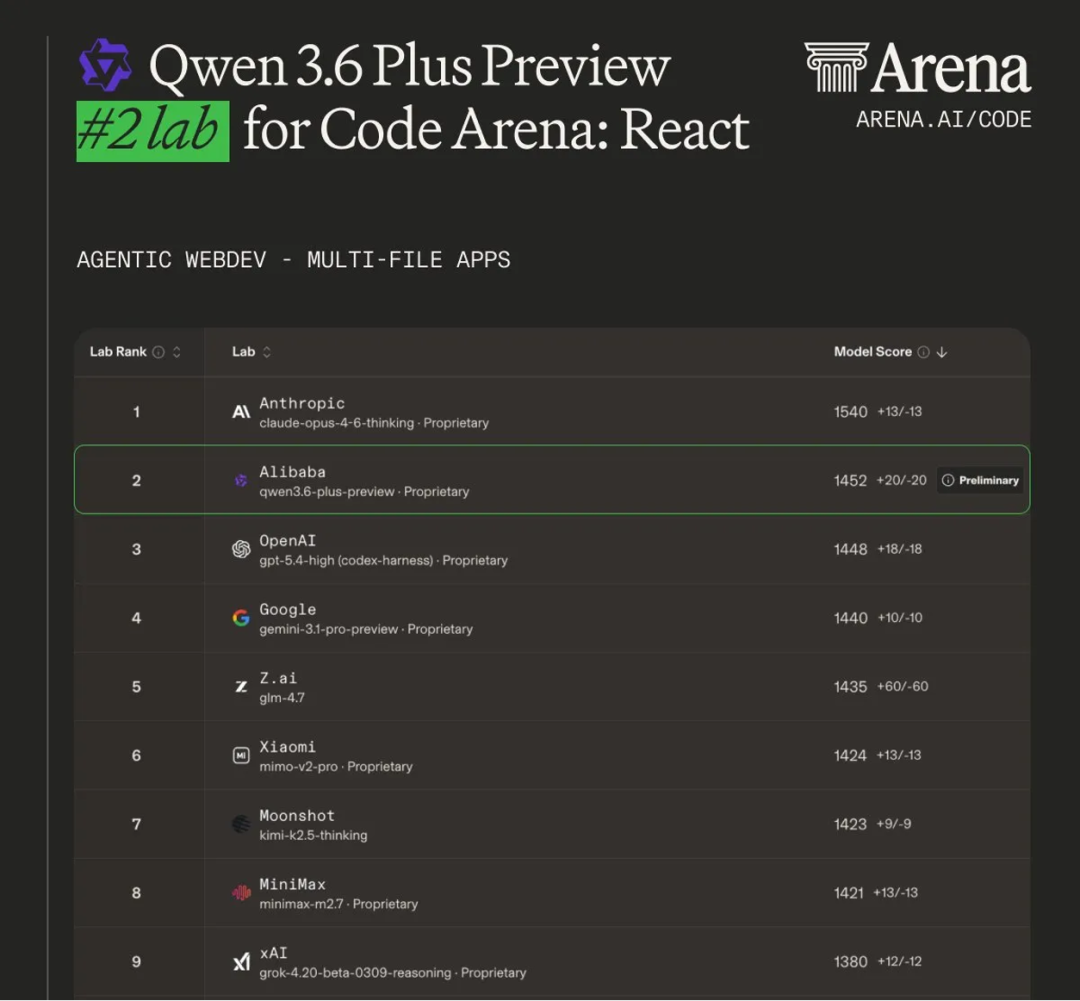Click the OpenAI logo icon in row 3
Screen dimensions: 1080x1001
(x=241, y=549)
